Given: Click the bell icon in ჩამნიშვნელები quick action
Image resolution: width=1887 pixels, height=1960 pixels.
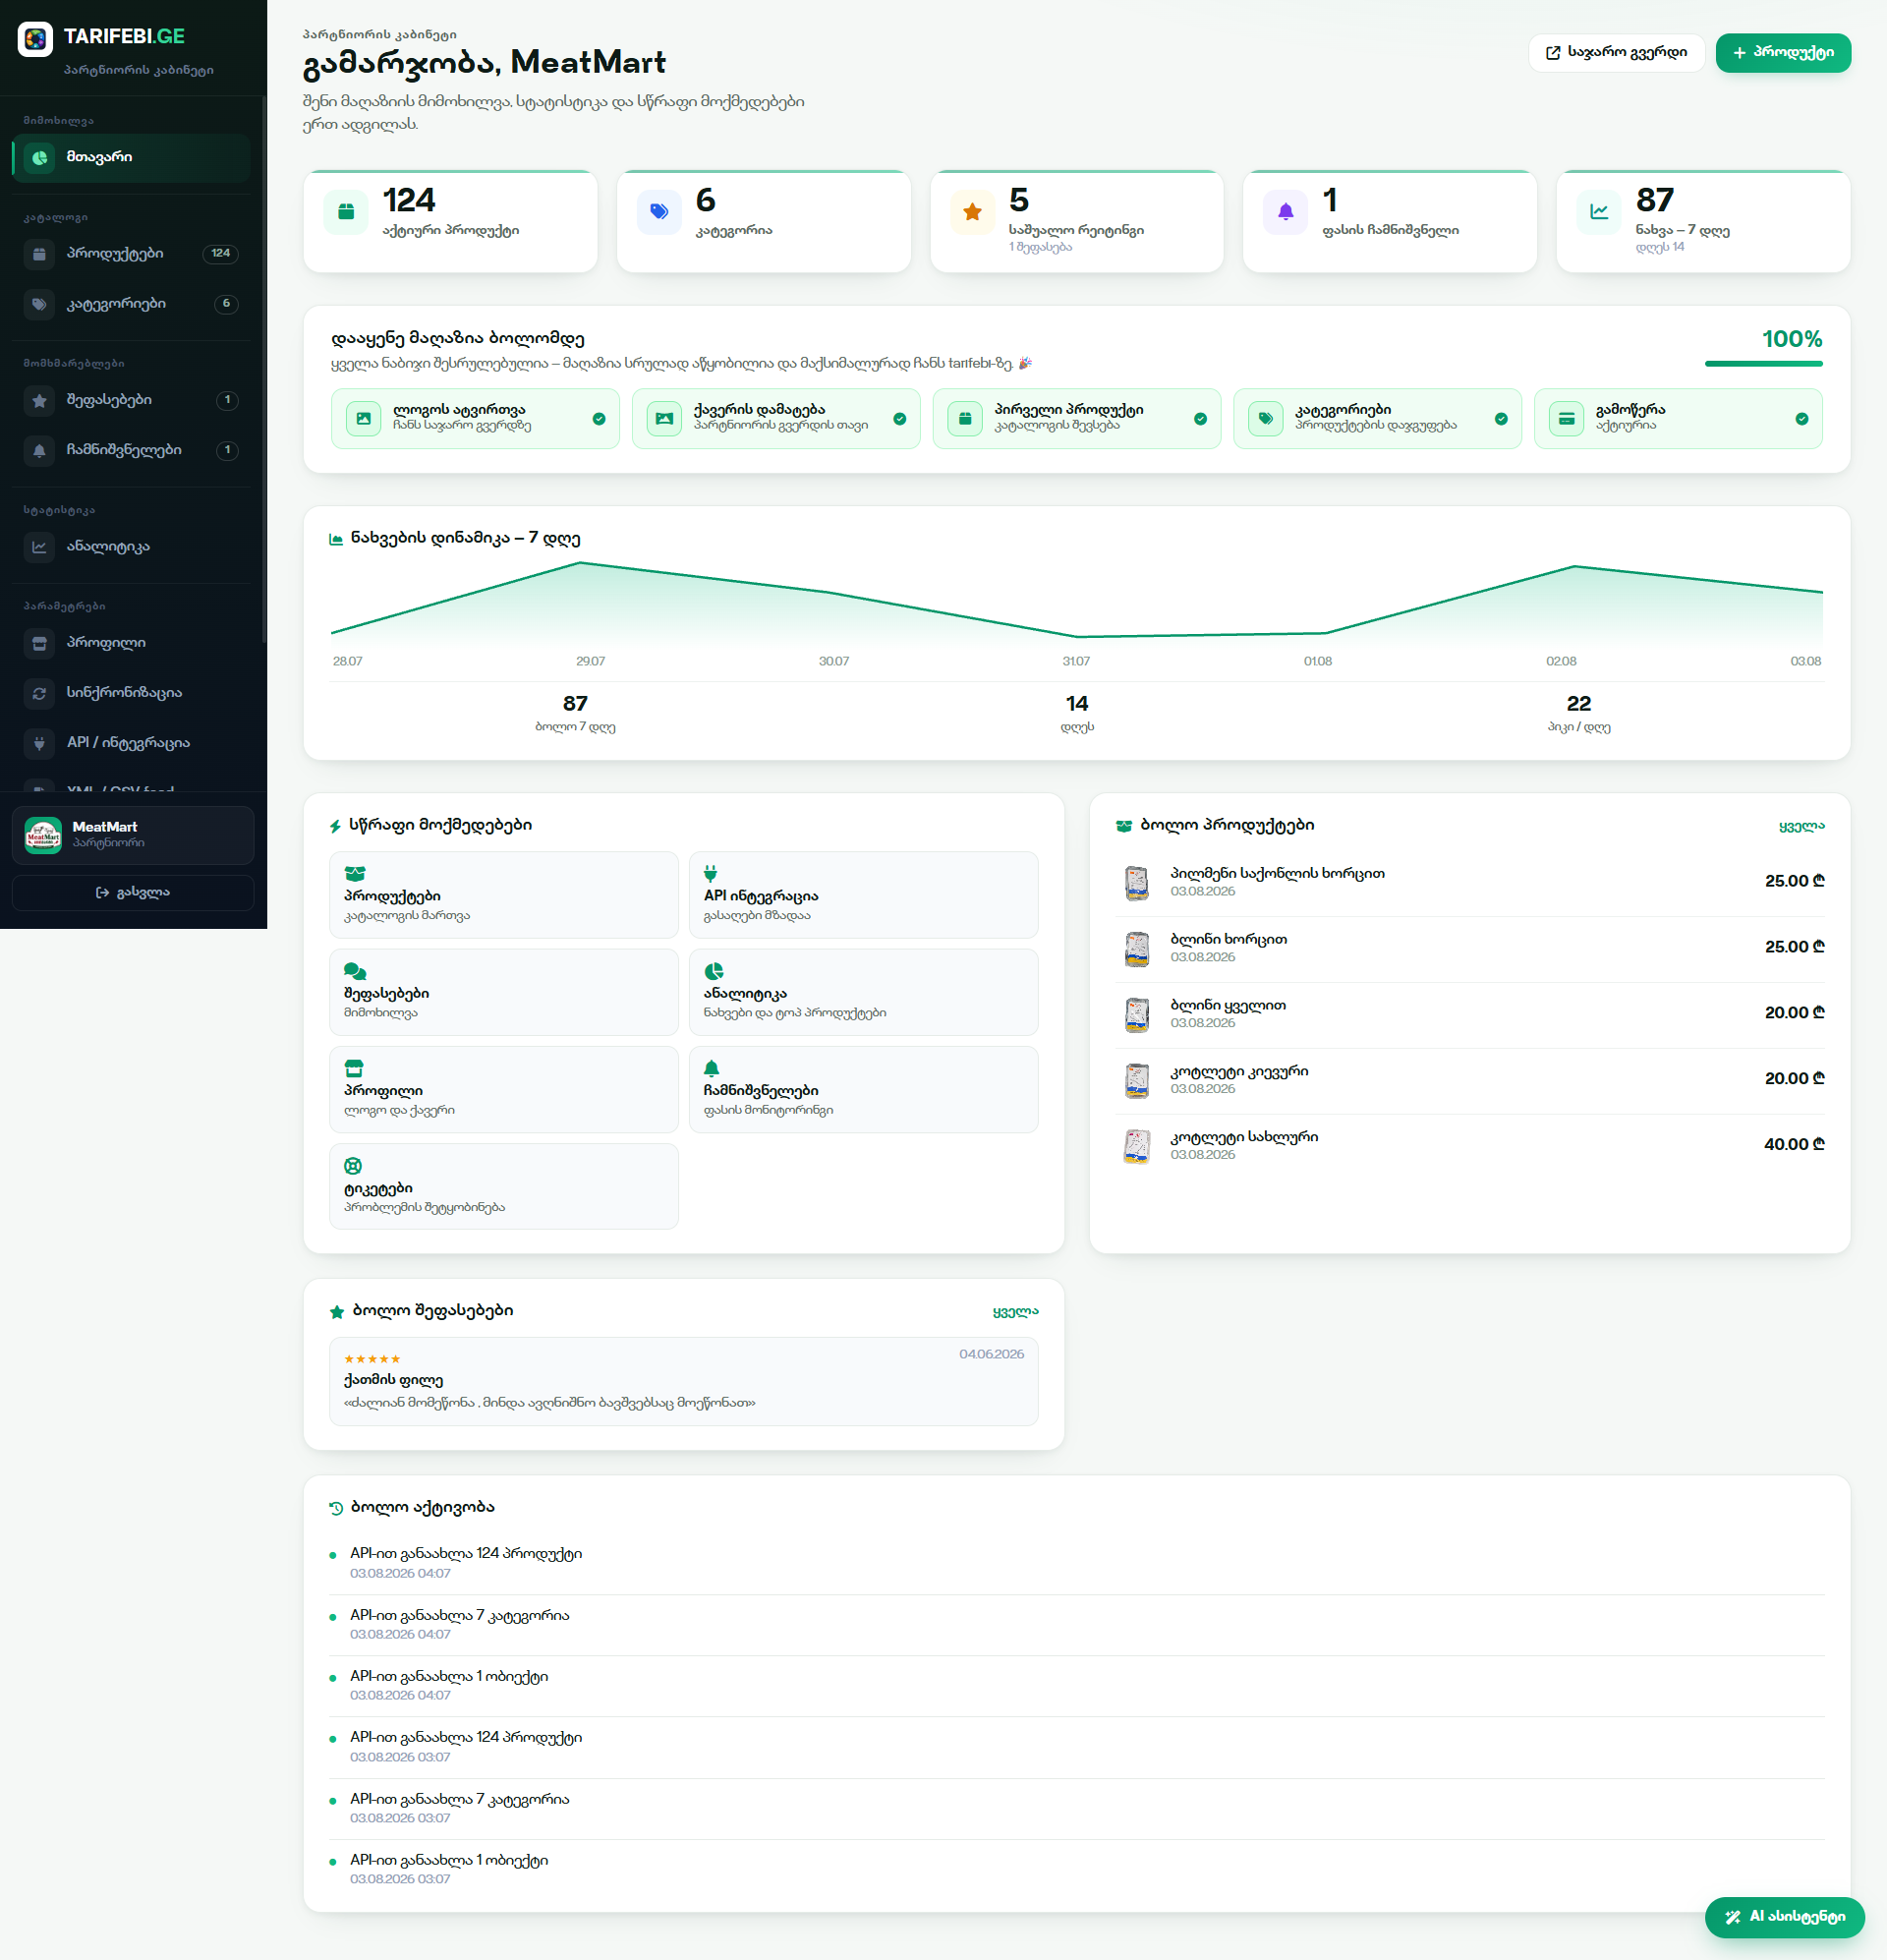Looking at the screenshot, I should click(x=711, y=1068).
